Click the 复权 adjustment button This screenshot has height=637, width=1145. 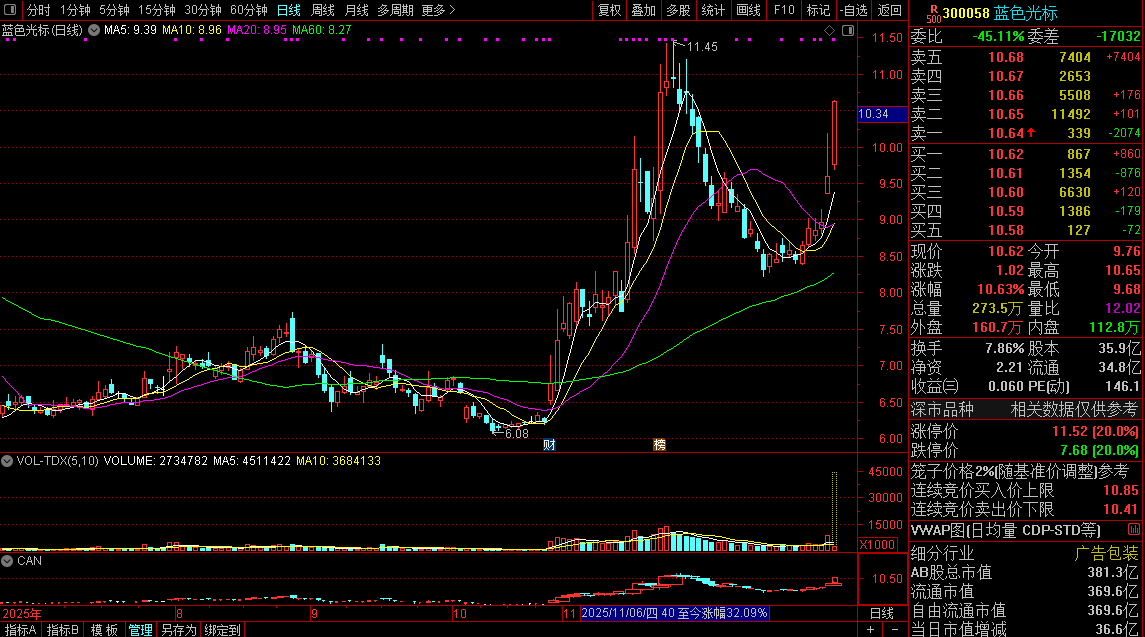tap(610, 10)
